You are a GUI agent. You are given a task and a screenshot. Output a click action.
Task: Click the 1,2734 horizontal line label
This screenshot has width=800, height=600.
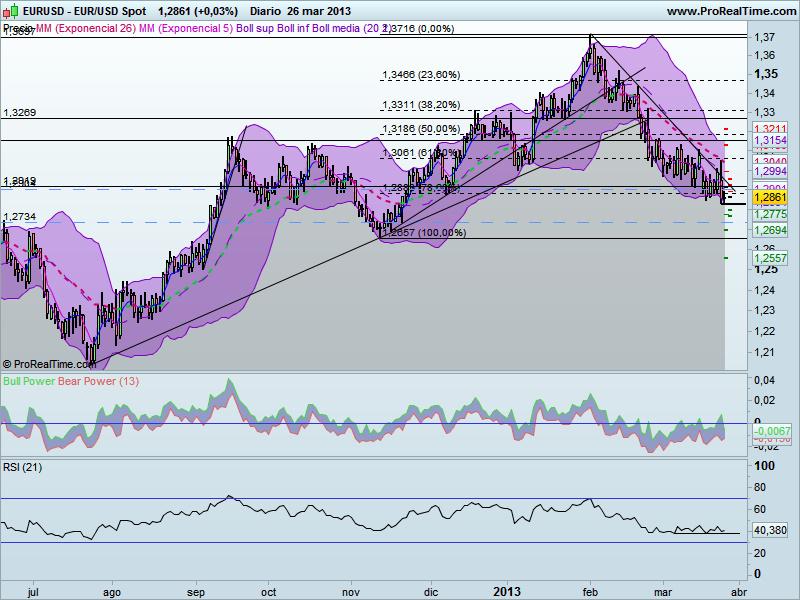[x=19, y=217]
